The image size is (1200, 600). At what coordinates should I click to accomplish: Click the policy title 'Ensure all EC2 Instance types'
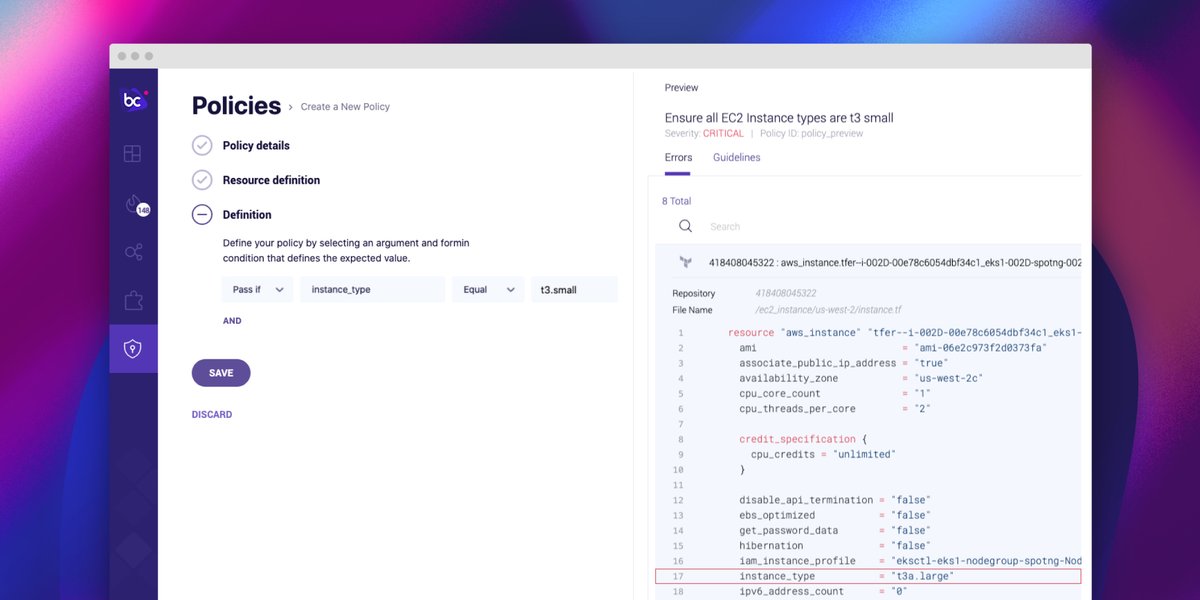779,118
